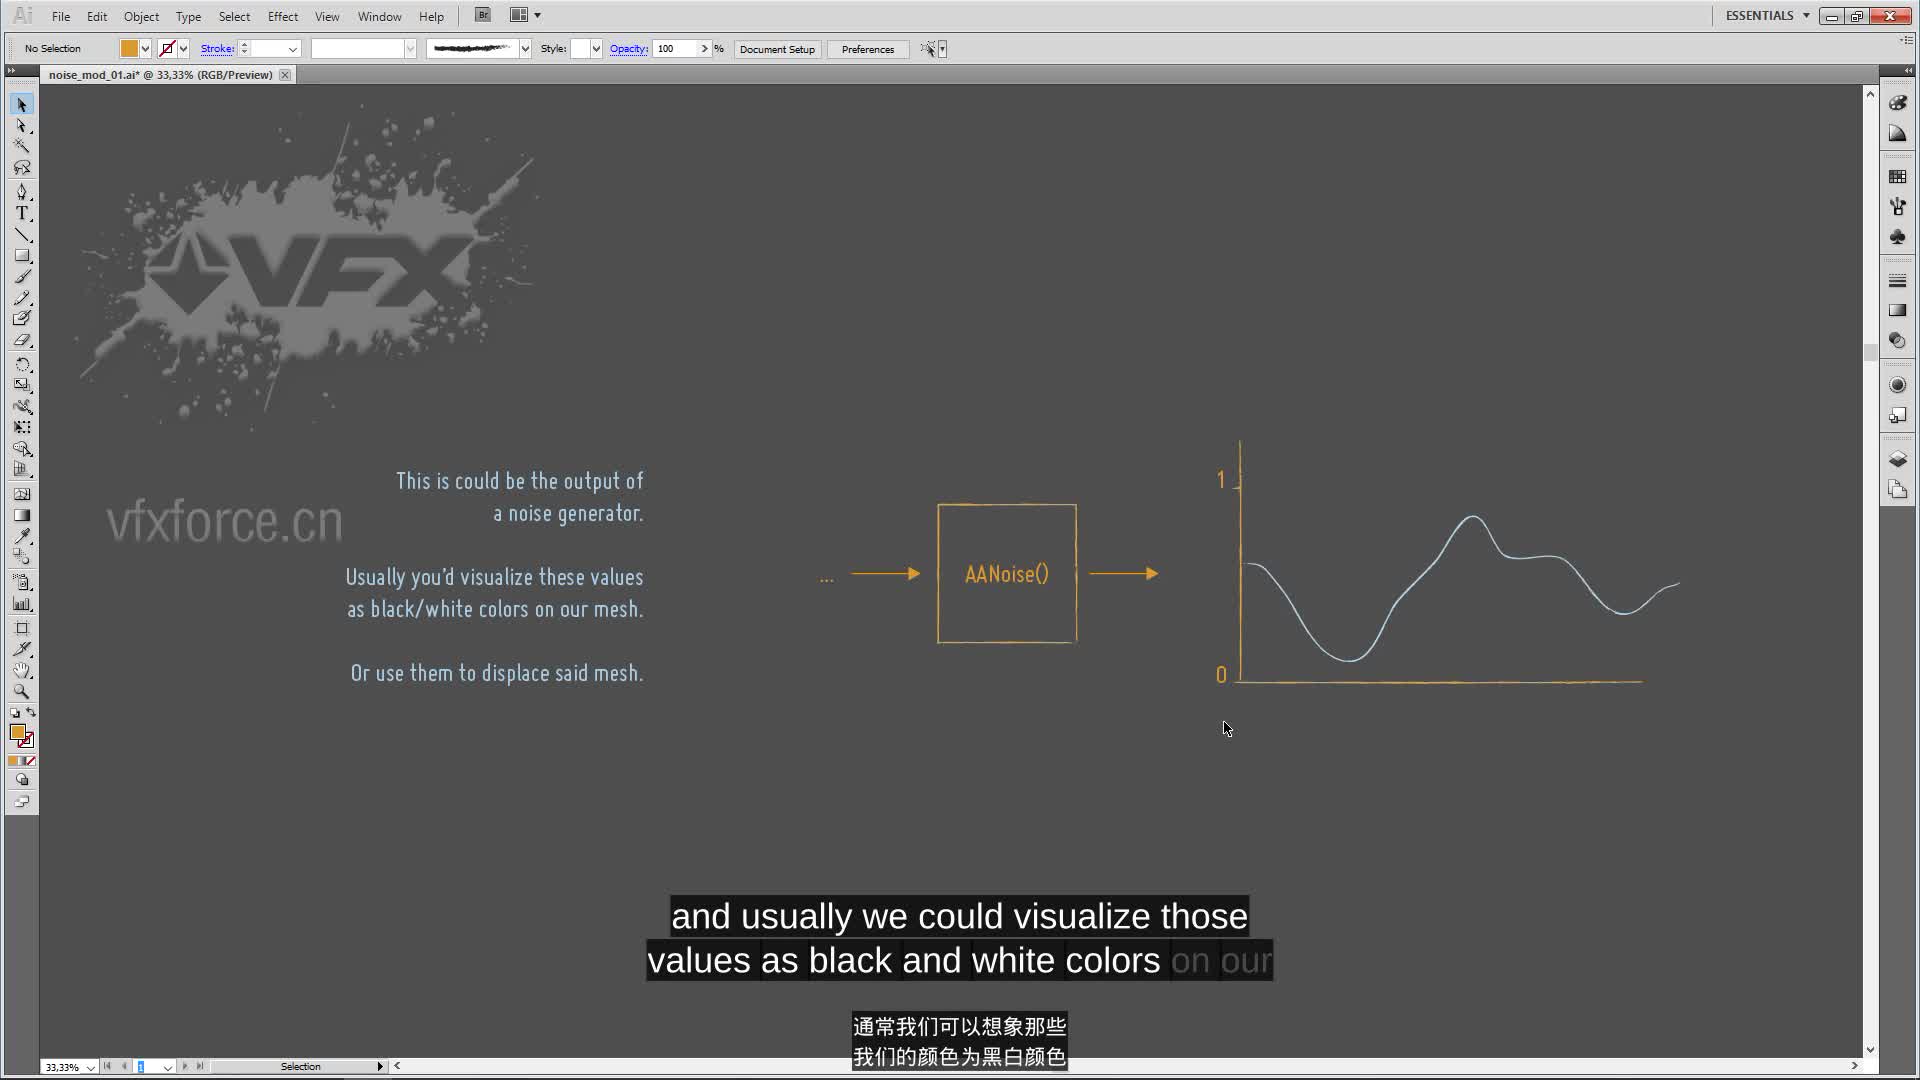Viewport: 1920px width, 1080px height.
Task: Select the Line Segment tool
Action: click(x=22, y=235)
